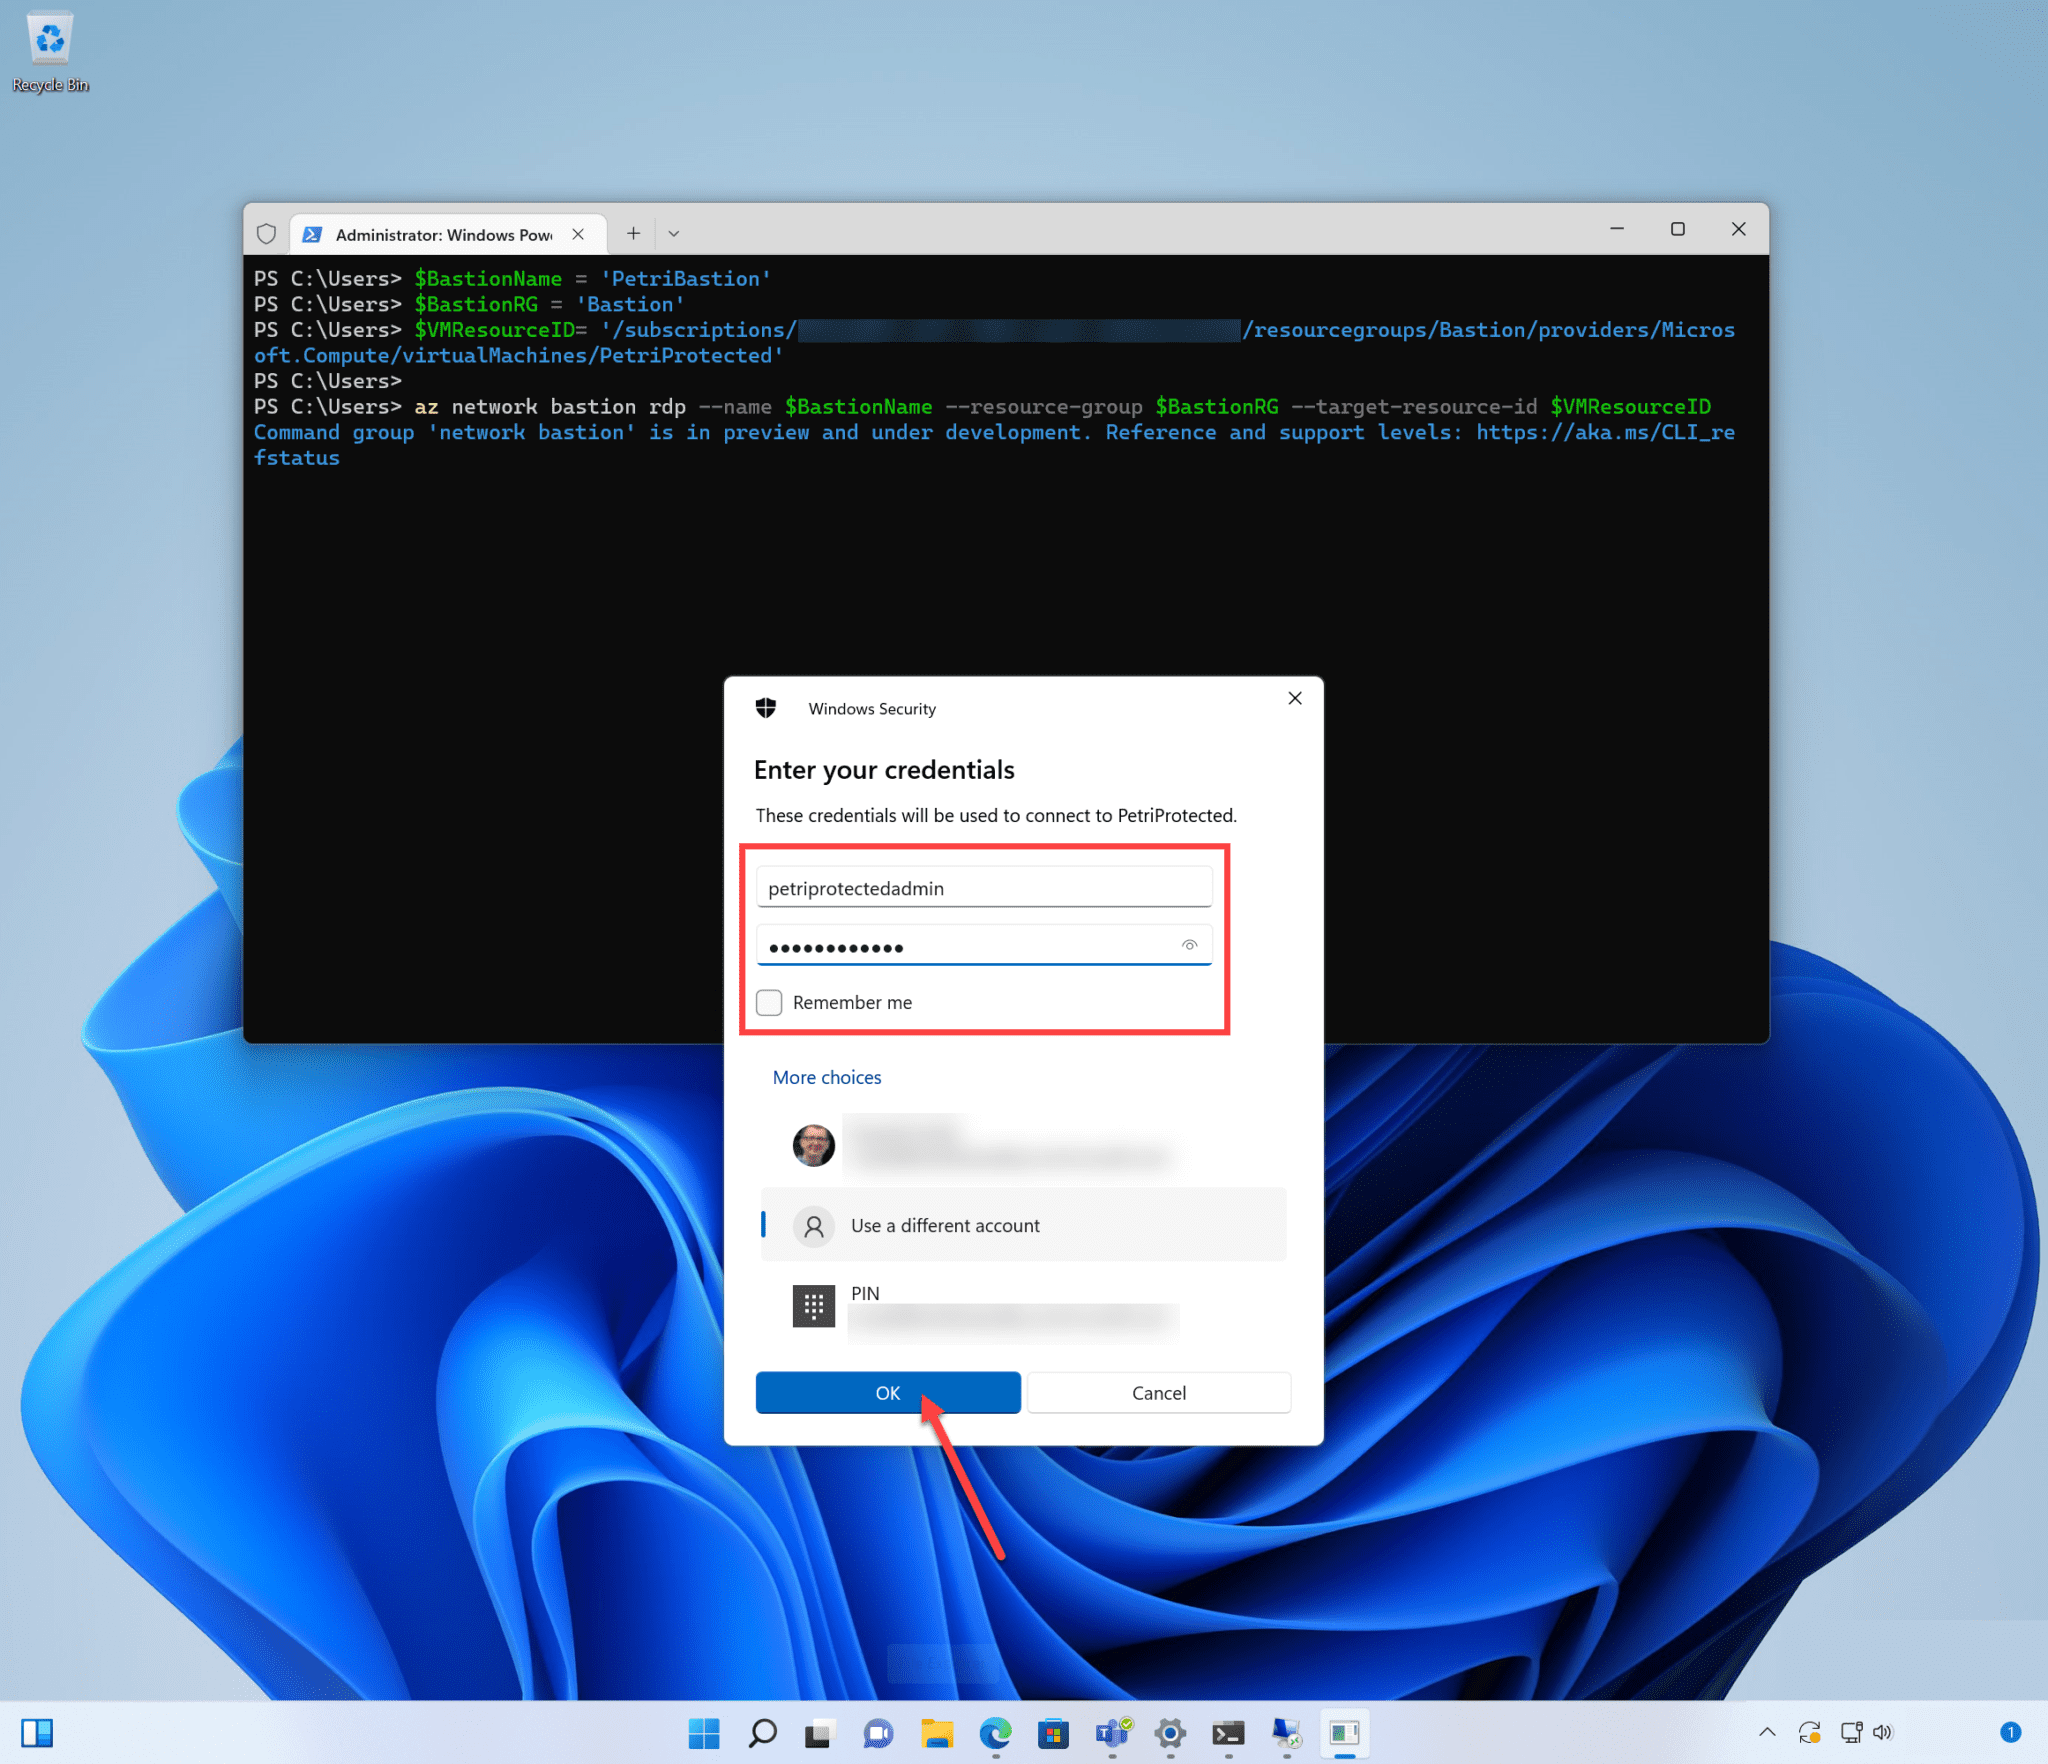Image resolution: width=2048 pixels, height=1764 pixels.
Task: Click the More choices link
Action: click(826, 1077)
